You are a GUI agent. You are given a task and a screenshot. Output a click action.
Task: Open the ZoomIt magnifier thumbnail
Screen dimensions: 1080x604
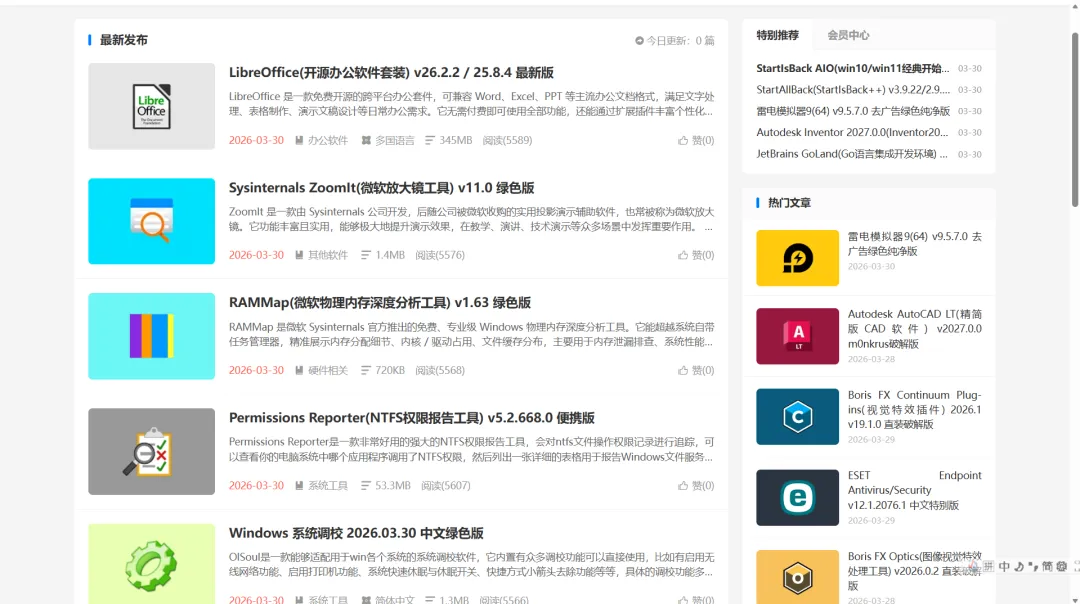tap(152, 221)
